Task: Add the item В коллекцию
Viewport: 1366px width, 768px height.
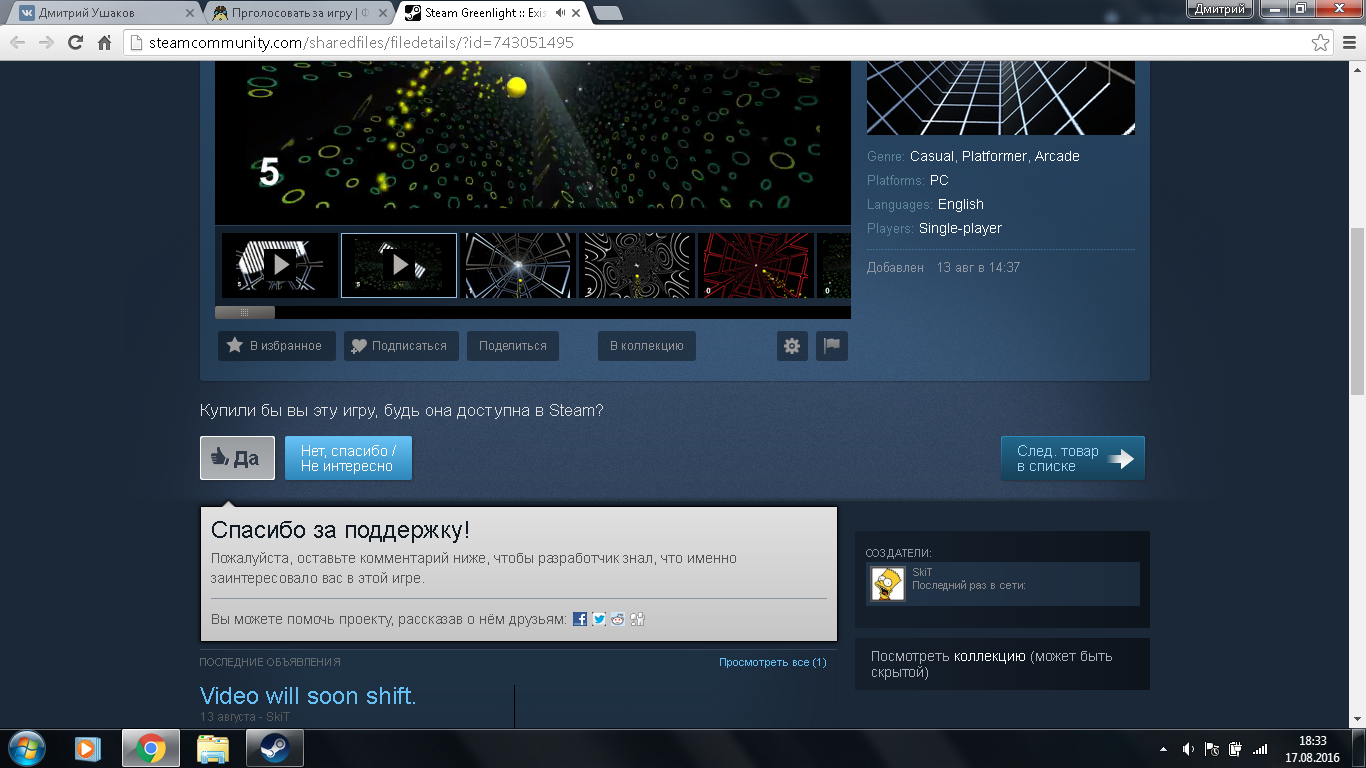Action: [x=647, y=346]
